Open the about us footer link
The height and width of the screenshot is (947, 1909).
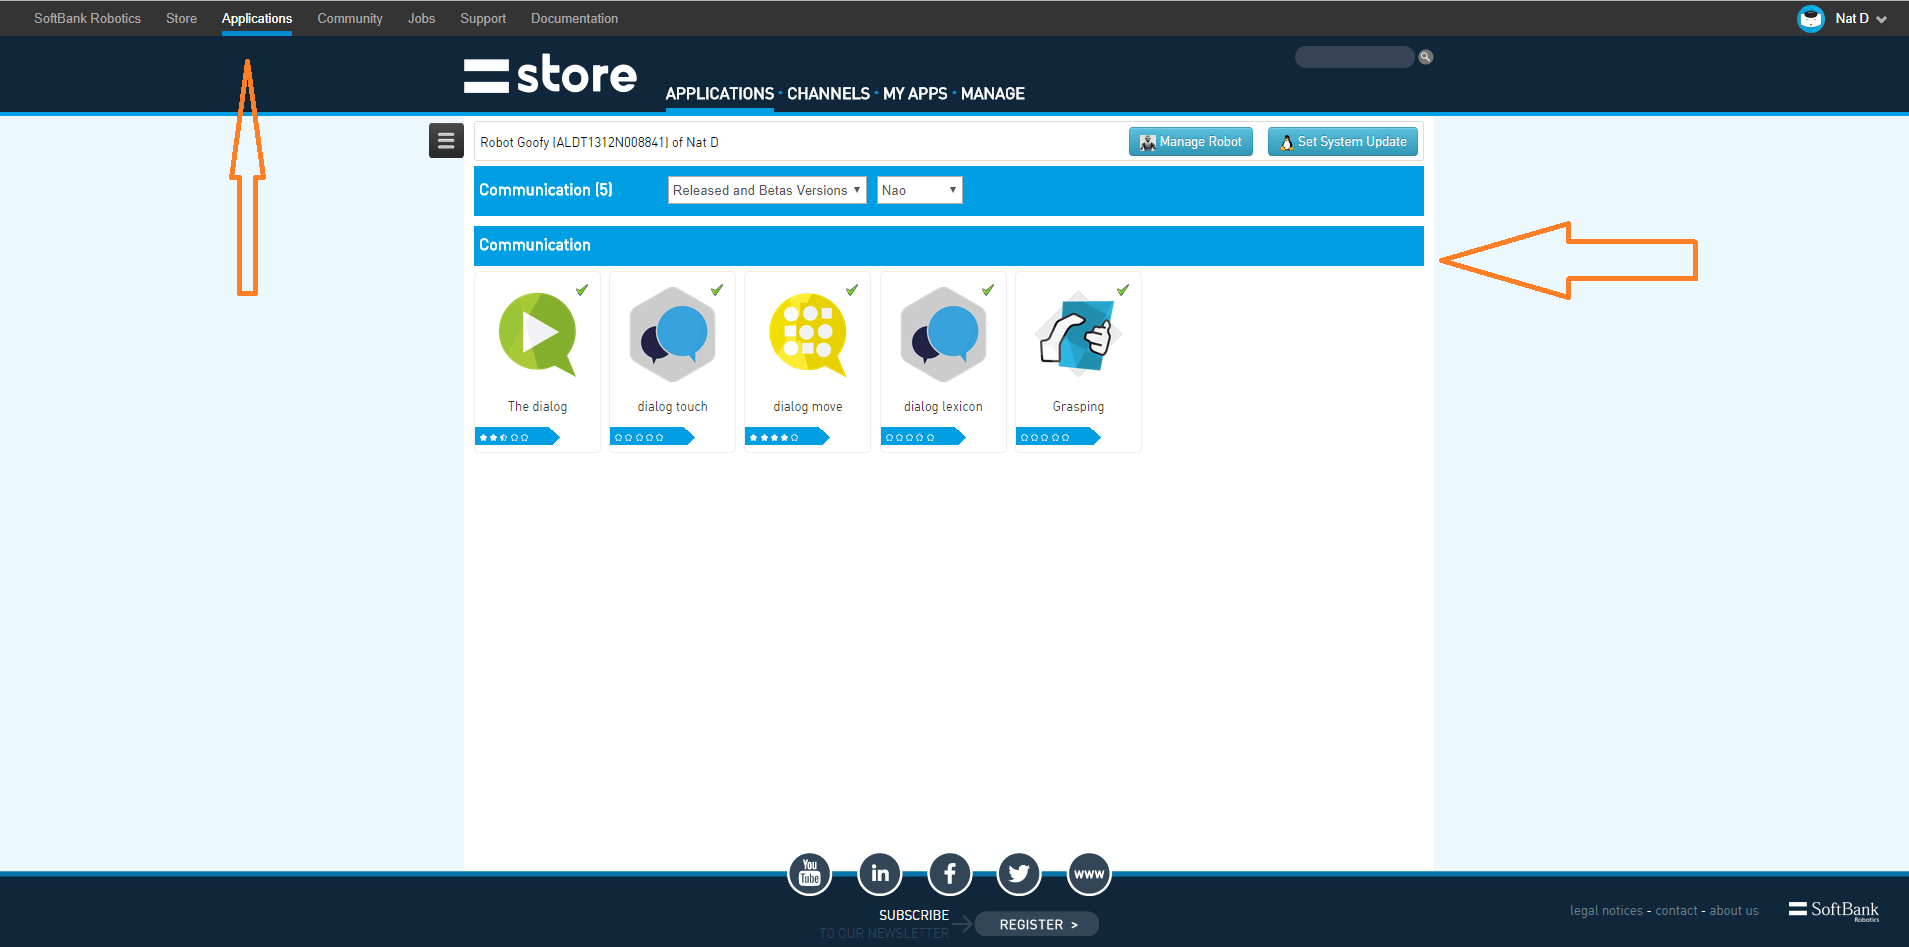(1734, 910)
